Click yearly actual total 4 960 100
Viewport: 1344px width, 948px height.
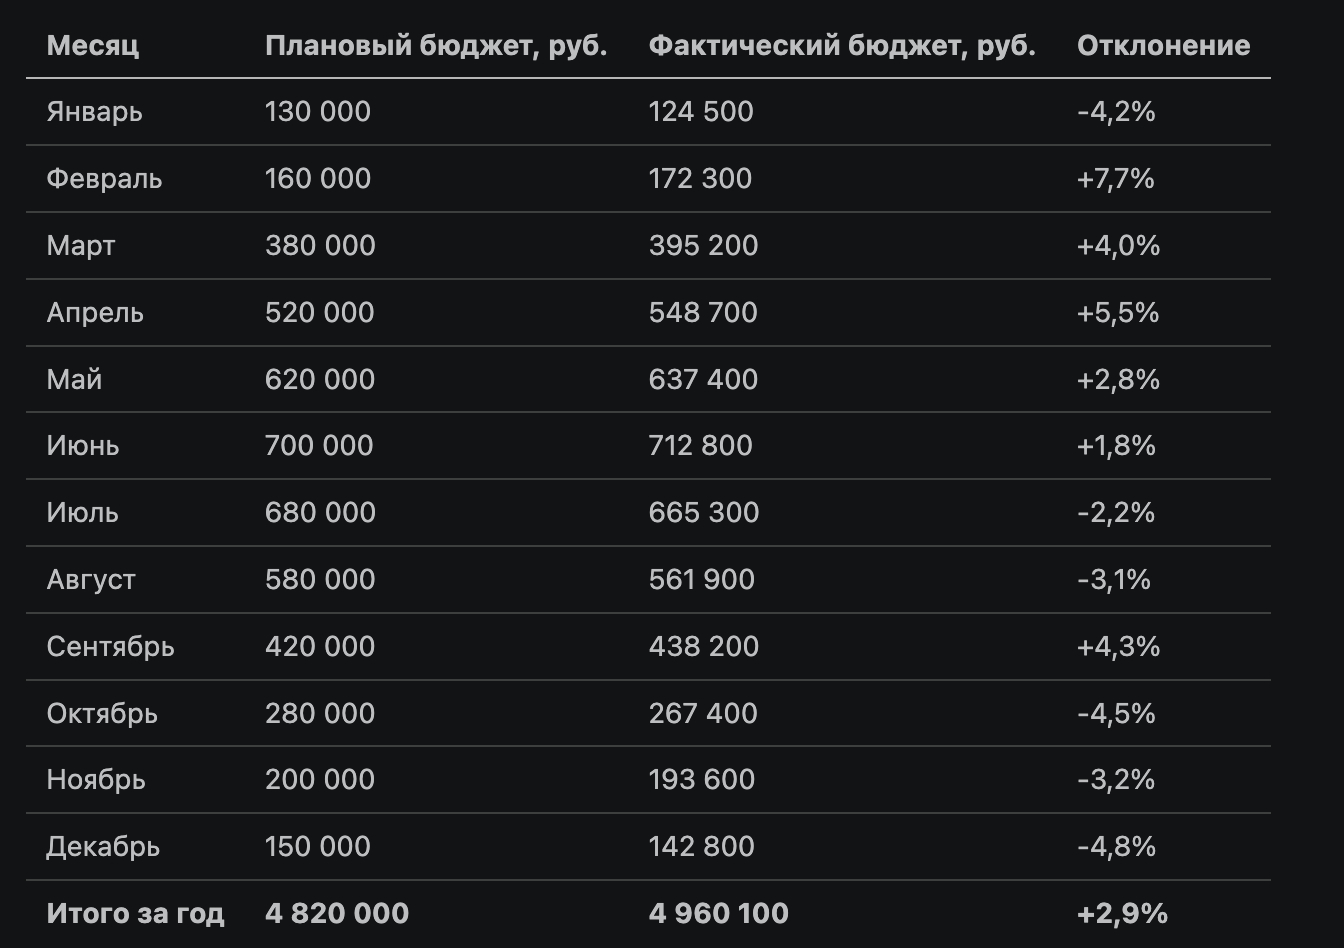coord(718,914)
